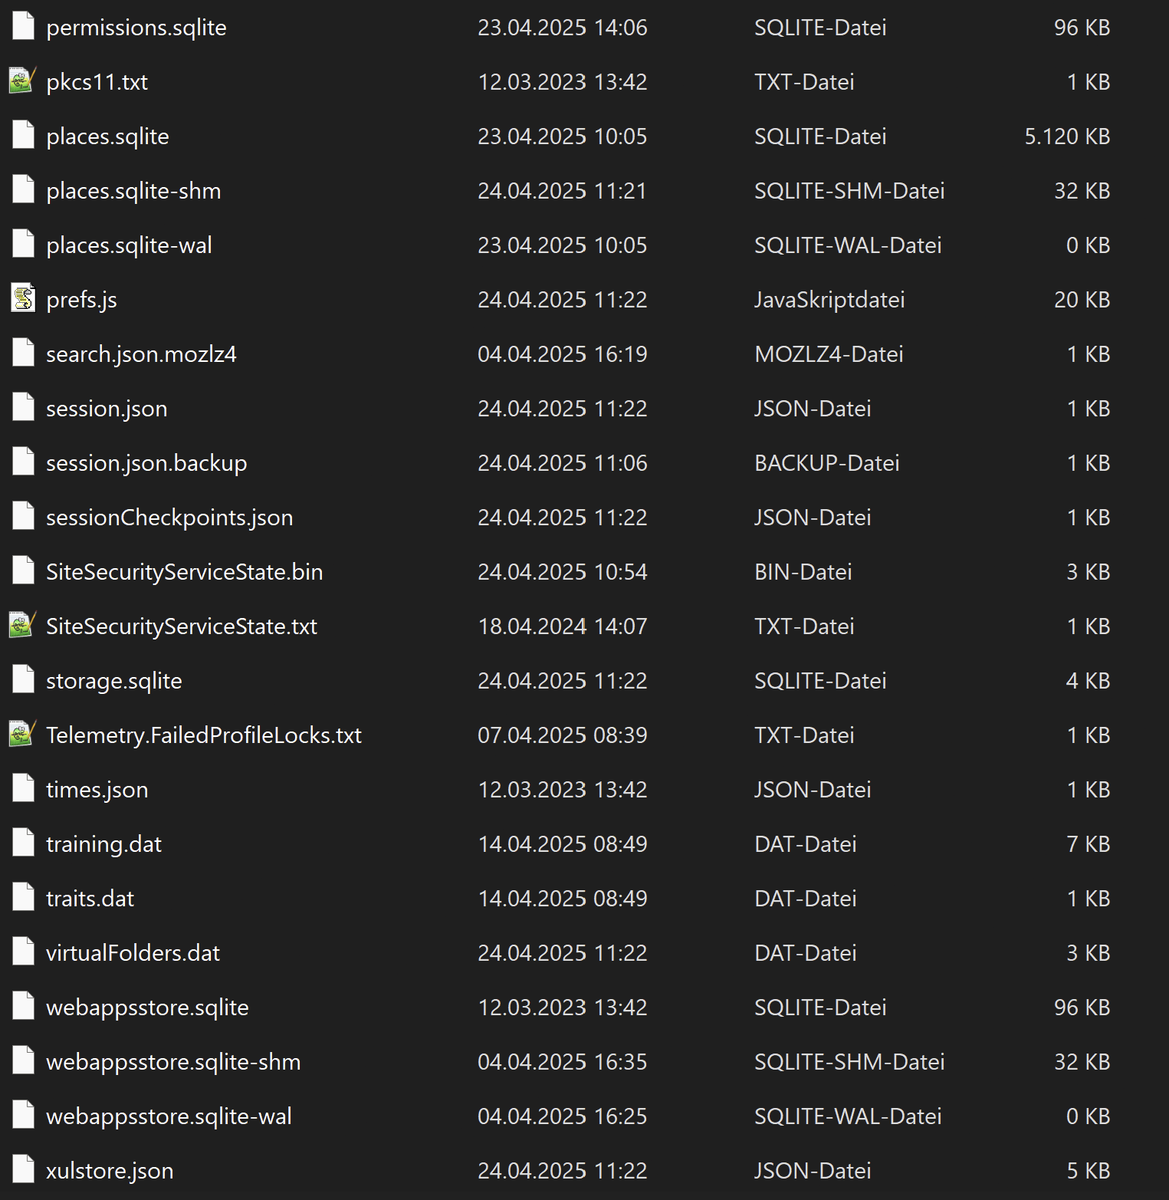The image size is (1169, 1200).
Task: Click the xulstore.json file icon
Action: 22,1170
